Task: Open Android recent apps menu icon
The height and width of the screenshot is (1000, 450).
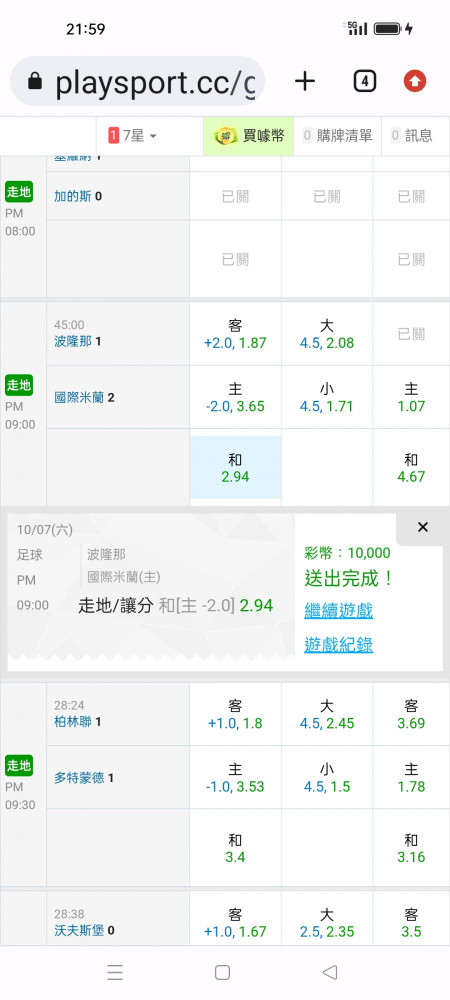Action: 115,972
